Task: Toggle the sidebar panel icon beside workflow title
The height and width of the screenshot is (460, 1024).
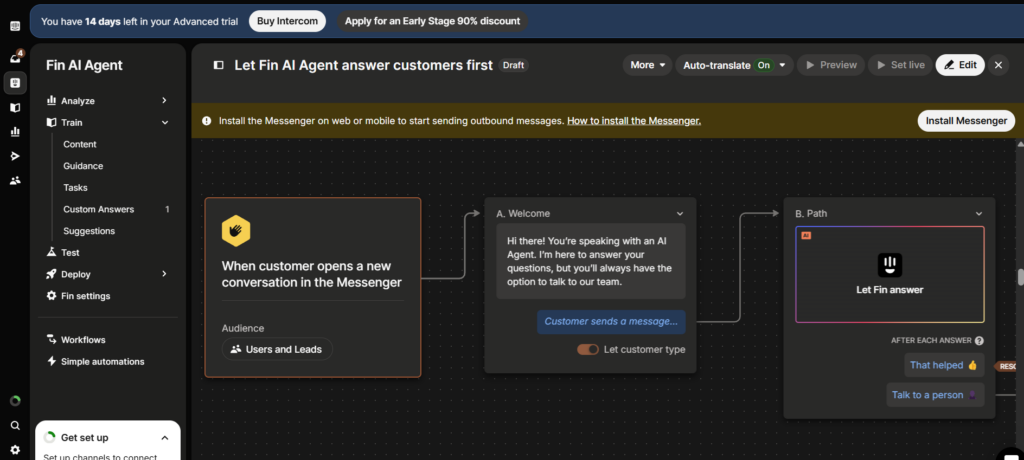Action: (218, 65)
